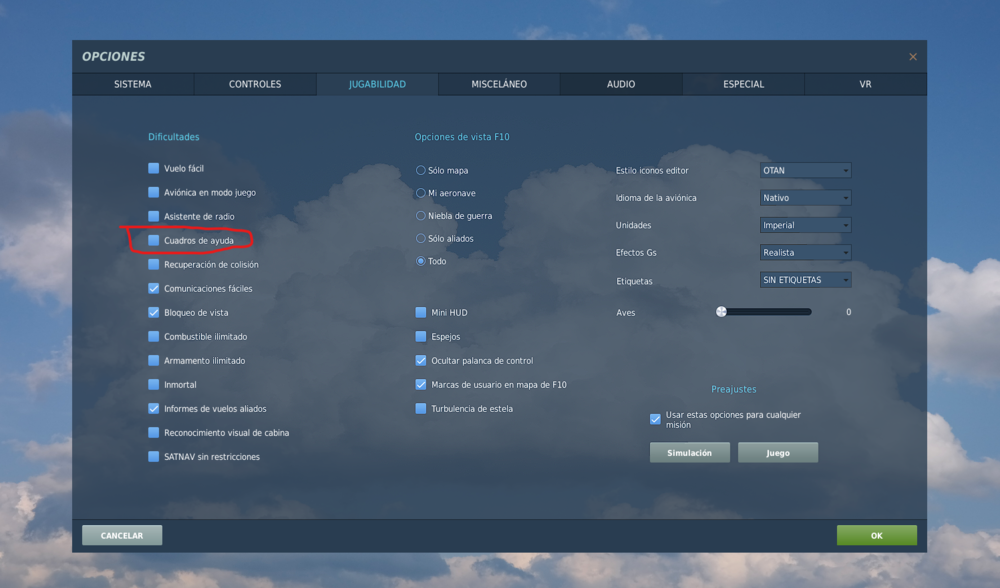Switch to the ESPECIAL tab
Image resolution: width=1000 pixels, height=588 pixels.
[x=743, y=84]
